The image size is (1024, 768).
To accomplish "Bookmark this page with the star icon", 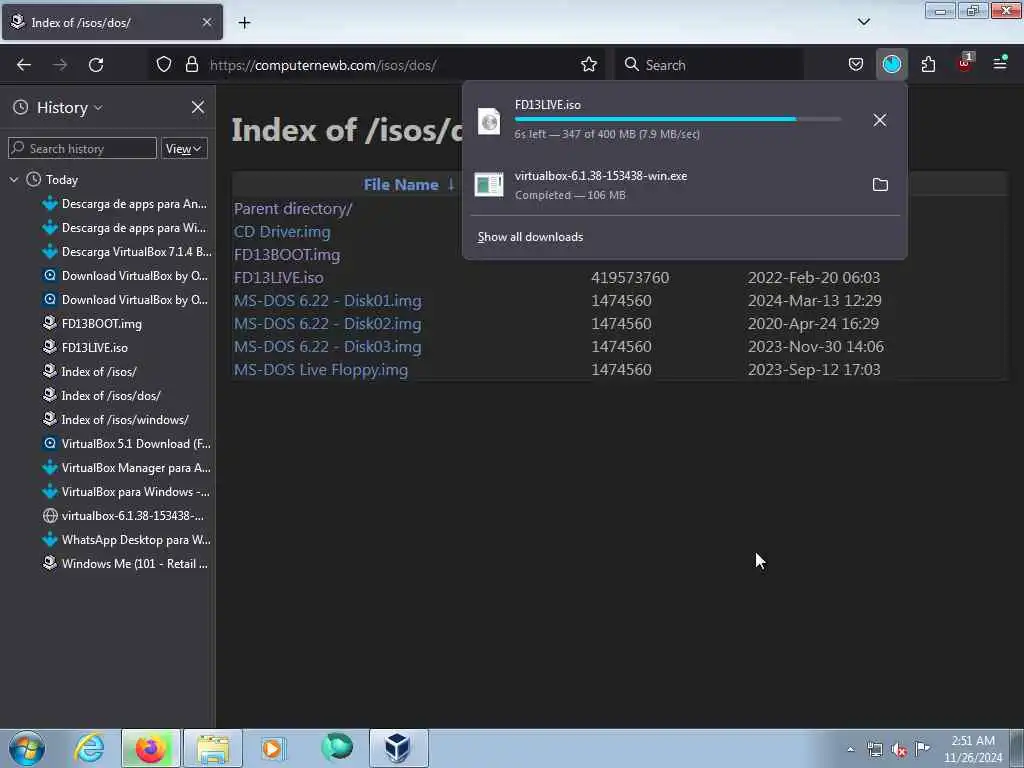I will coord(588,64).
